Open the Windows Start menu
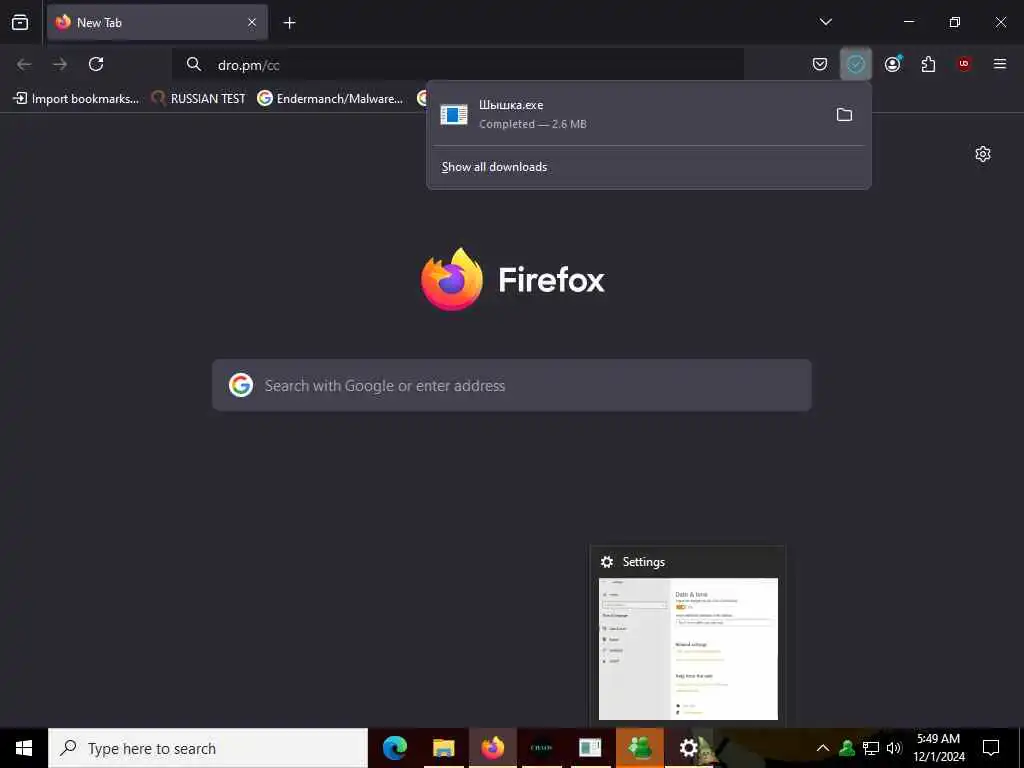The height and width of the screenshot is (768, 1024). coord(24,748)
